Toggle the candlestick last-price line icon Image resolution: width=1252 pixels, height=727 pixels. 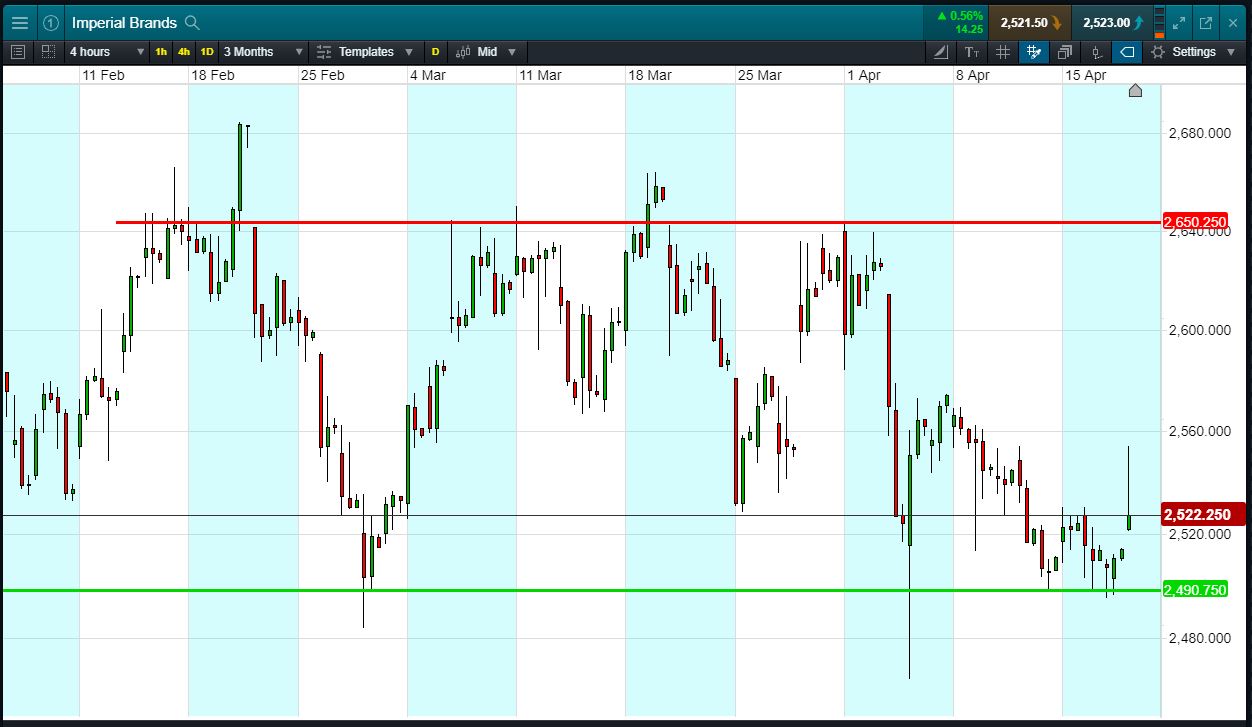1097,52
